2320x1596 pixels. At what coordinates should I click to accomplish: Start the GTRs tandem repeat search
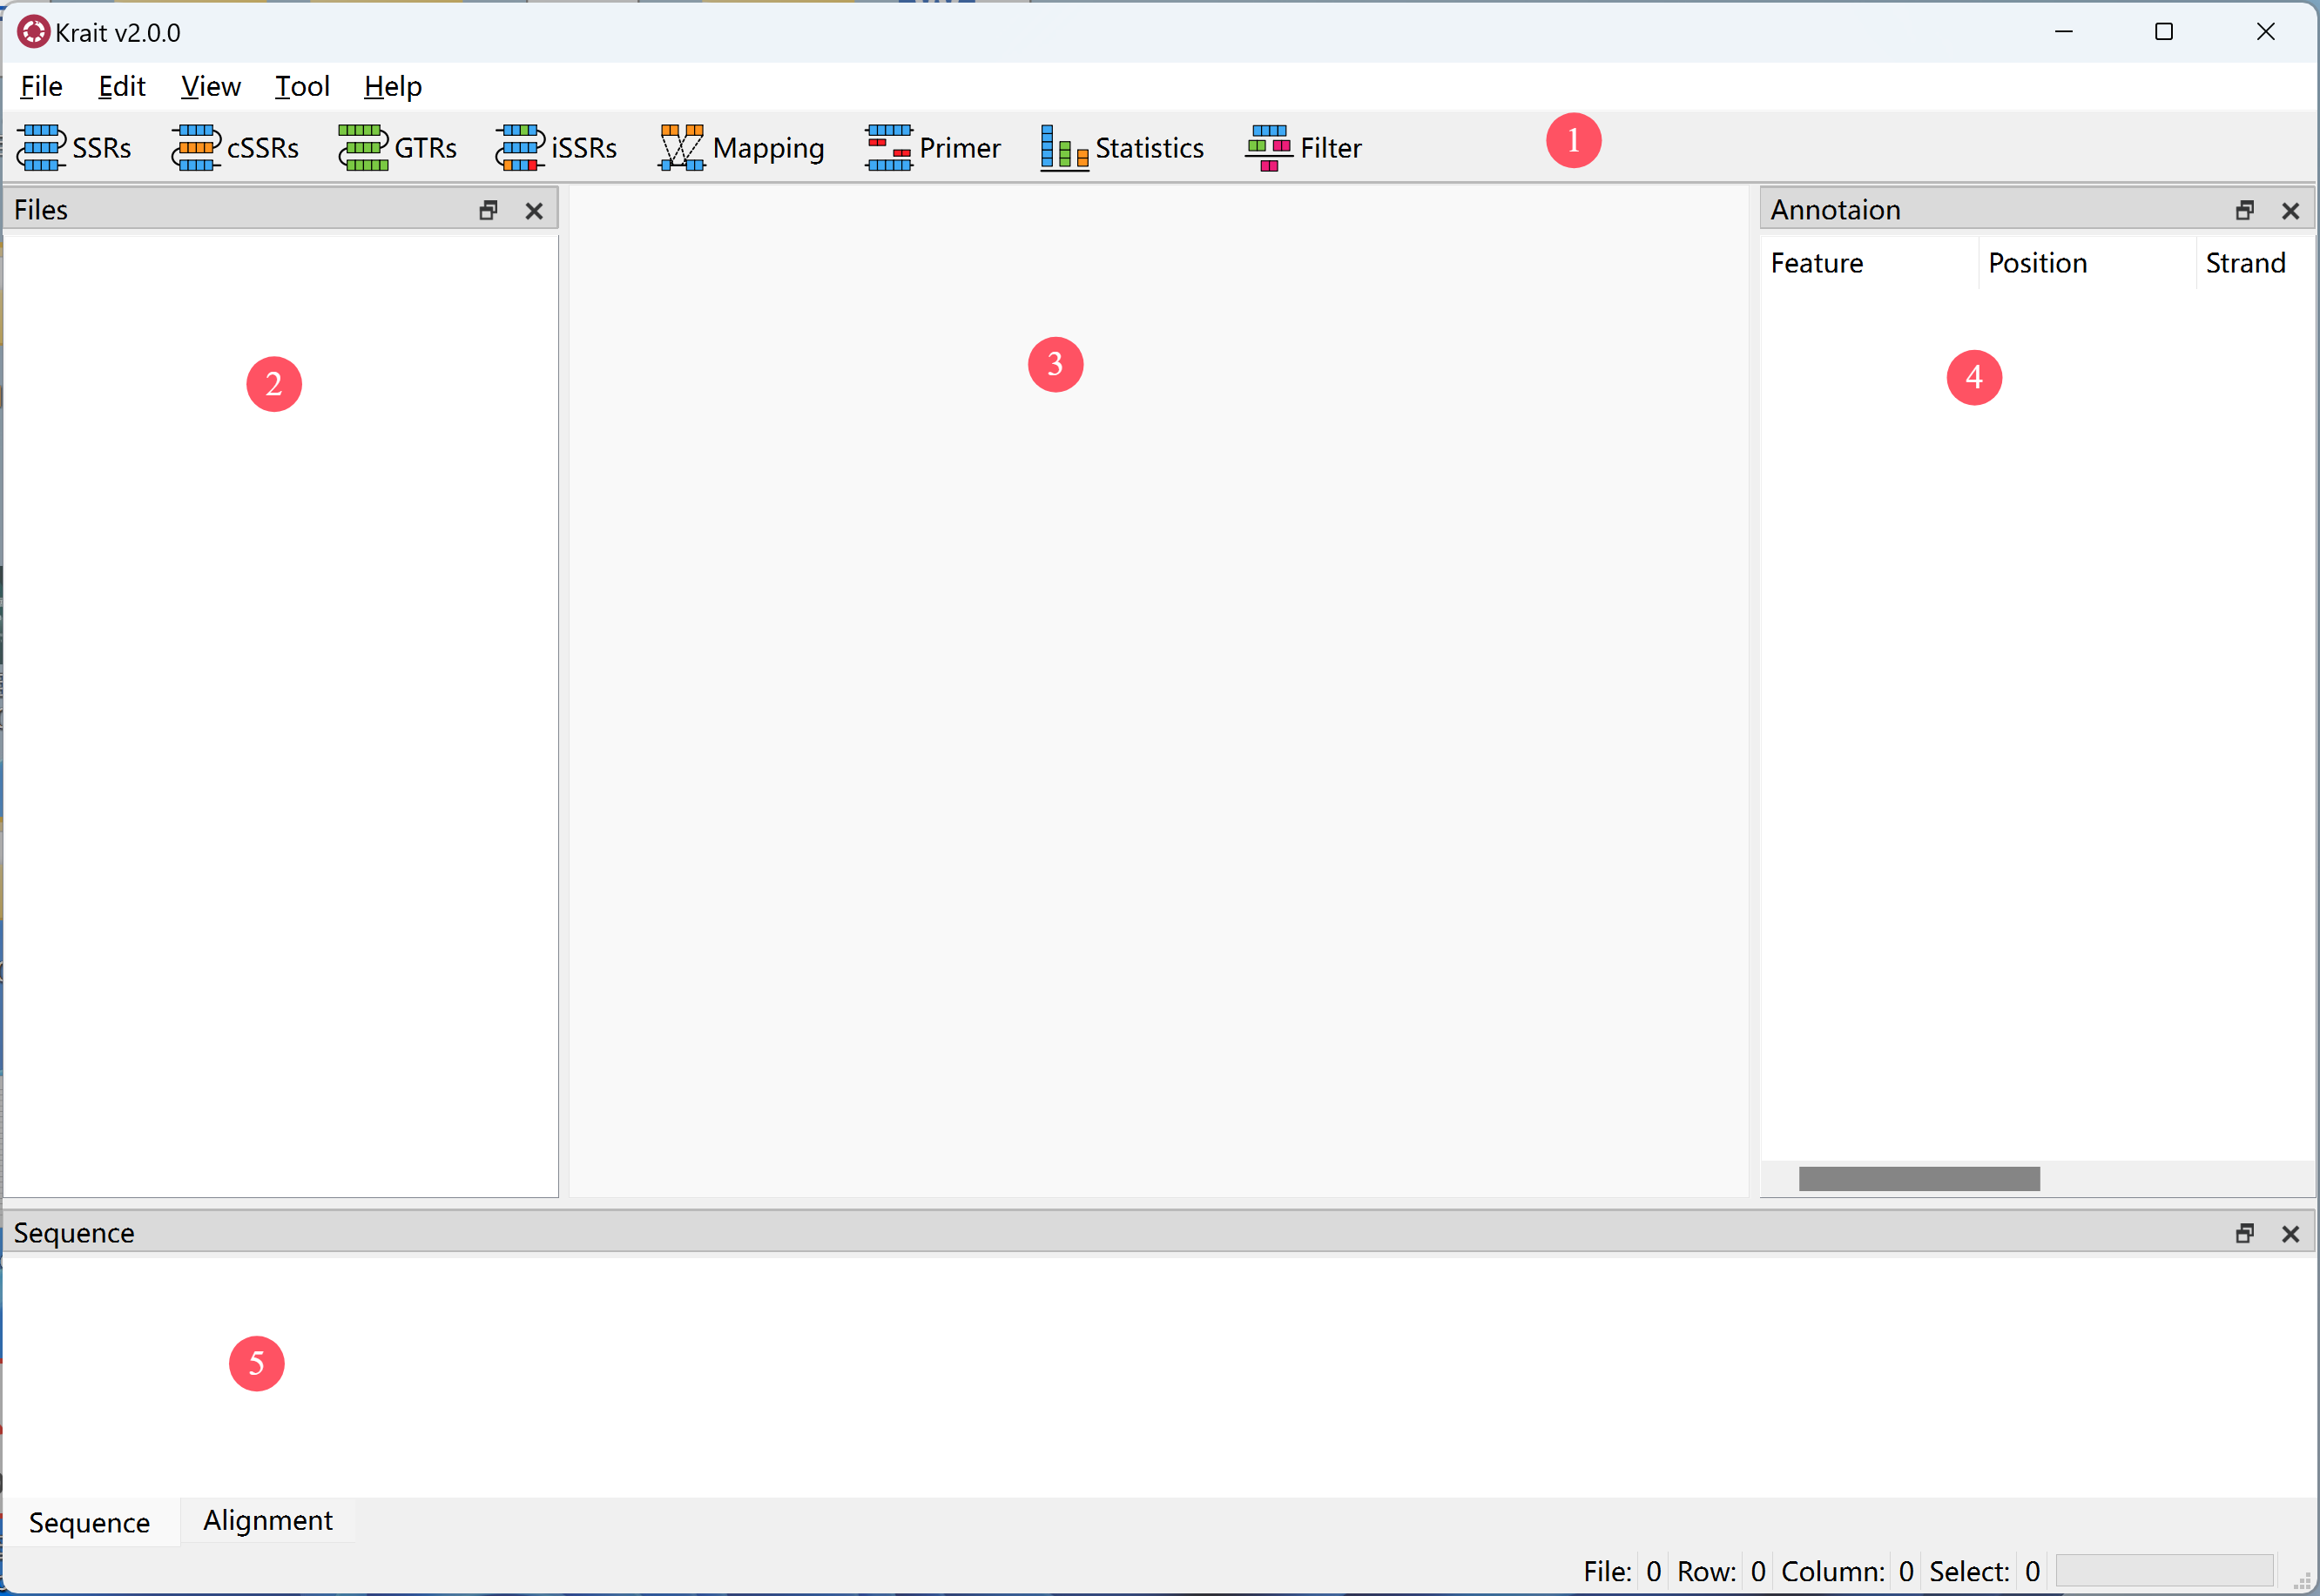[x=398, y=148]
